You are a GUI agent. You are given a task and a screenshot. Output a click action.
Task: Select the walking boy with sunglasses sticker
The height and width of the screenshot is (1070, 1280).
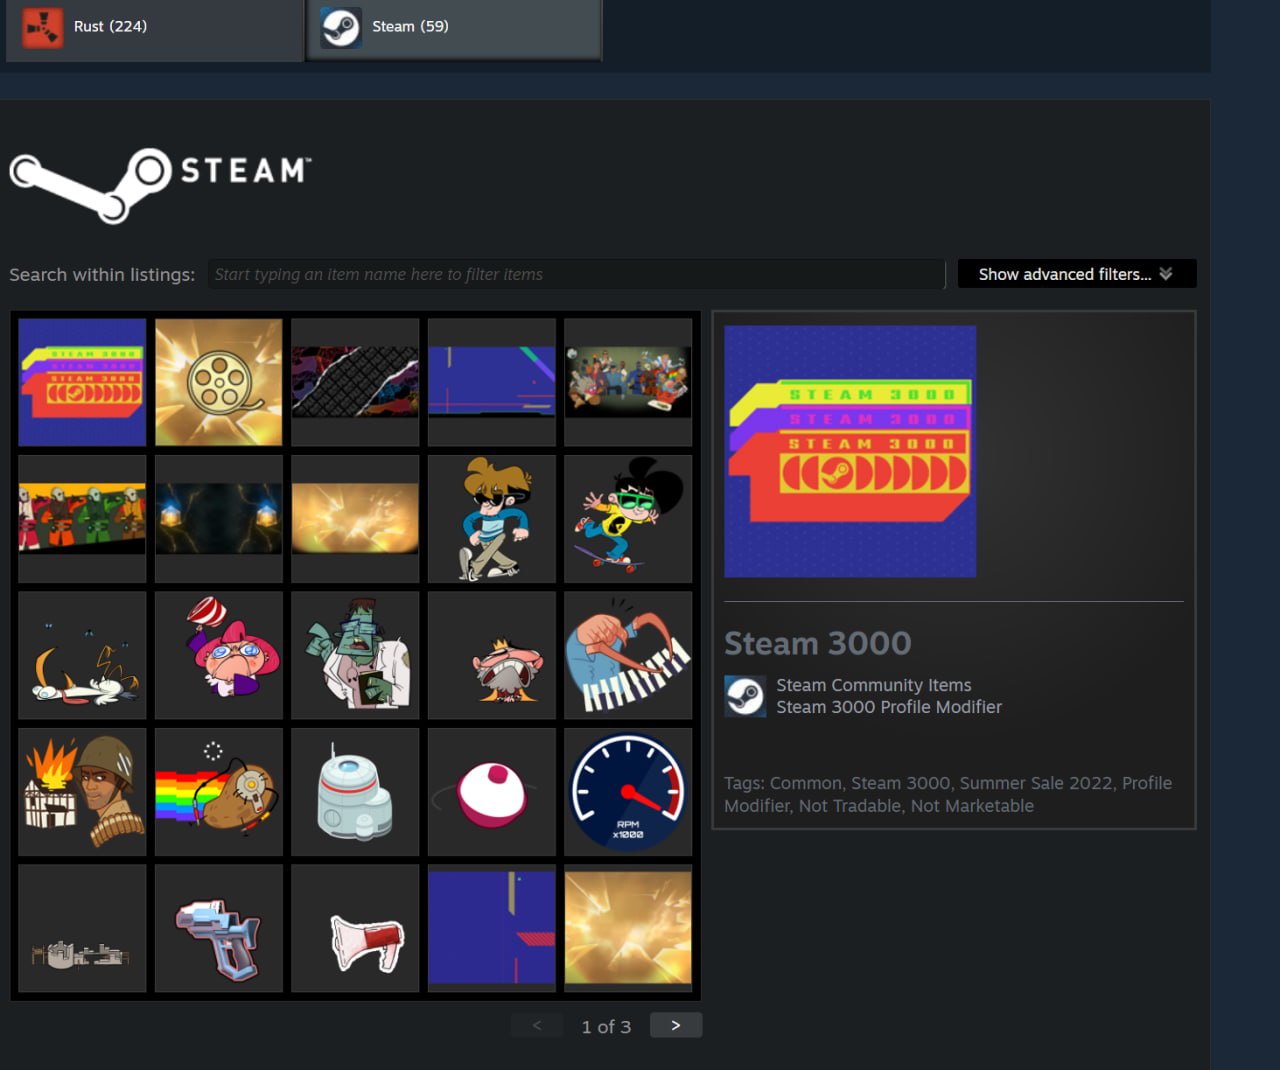(492, 519)
